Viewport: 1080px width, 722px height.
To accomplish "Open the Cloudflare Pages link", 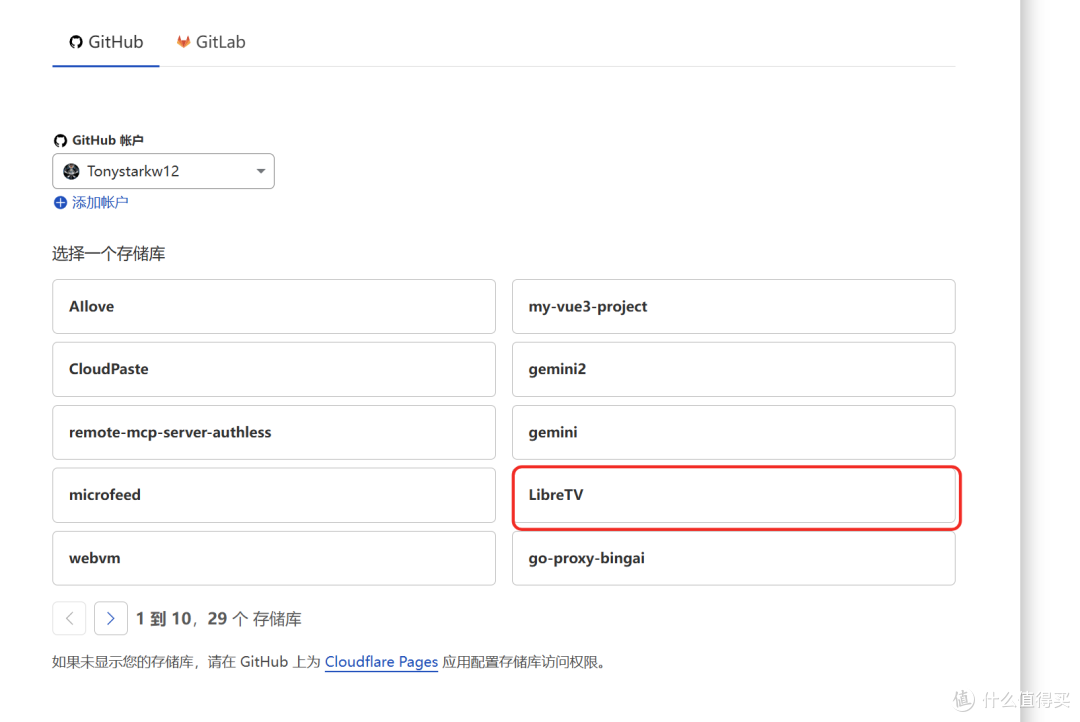I will (381, 662).
